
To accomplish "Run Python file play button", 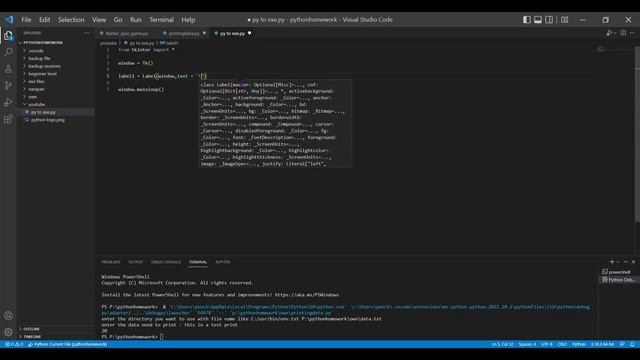I will tap(609, 33).
